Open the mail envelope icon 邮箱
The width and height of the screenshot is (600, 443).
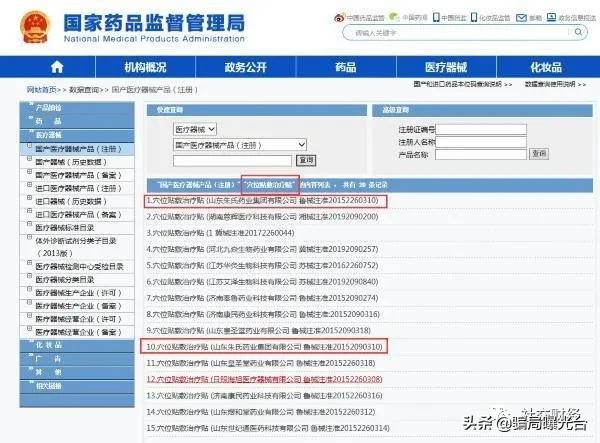pos(521,18)
